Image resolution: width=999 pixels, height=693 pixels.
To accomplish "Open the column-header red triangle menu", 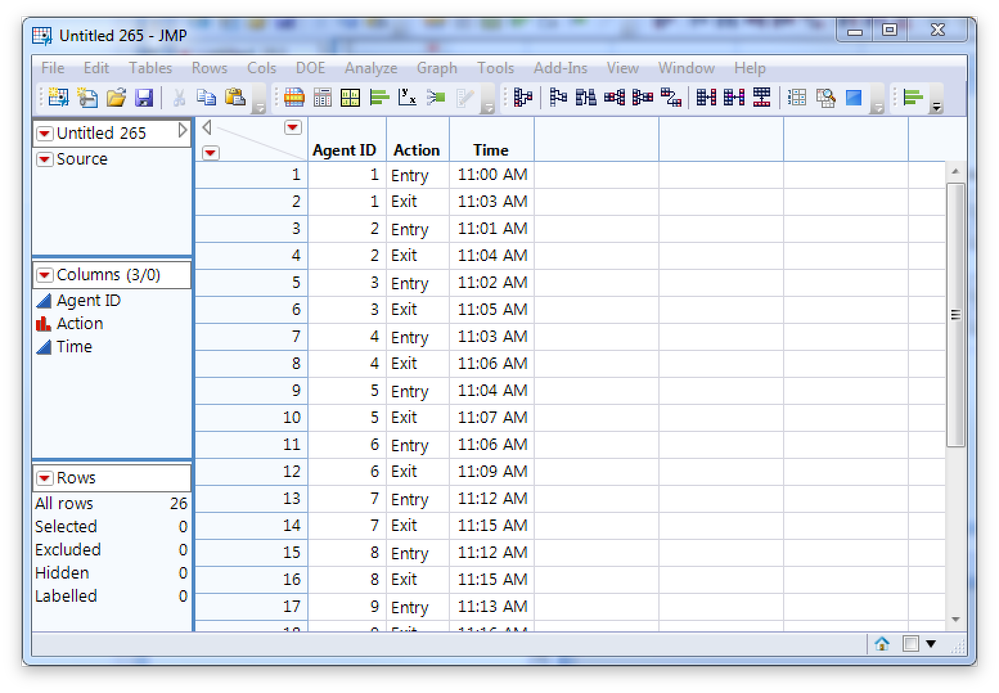I will (292, 127).
